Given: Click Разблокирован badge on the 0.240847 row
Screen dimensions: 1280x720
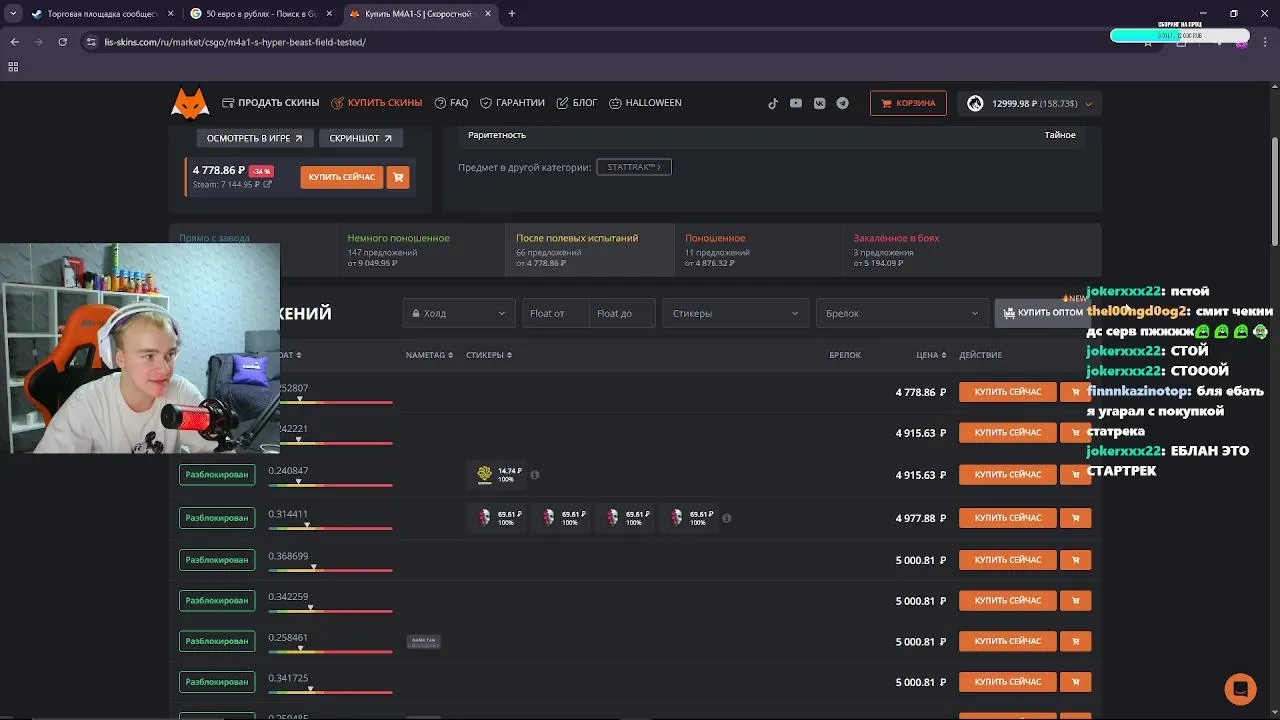Looking at the screenshot, I should click(217, 474).
